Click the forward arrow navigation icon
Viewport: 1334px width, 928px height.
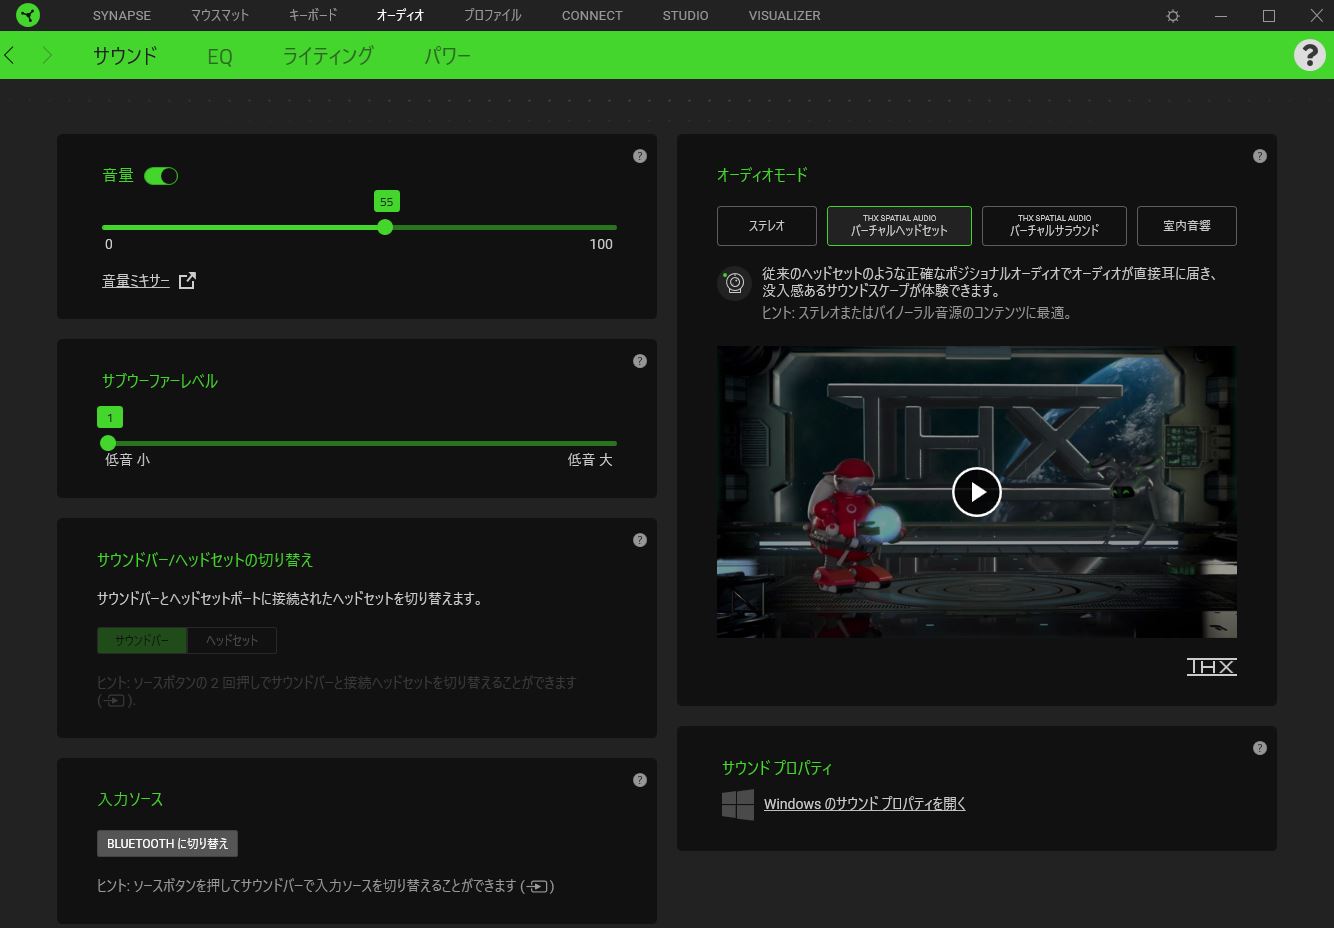46,55
